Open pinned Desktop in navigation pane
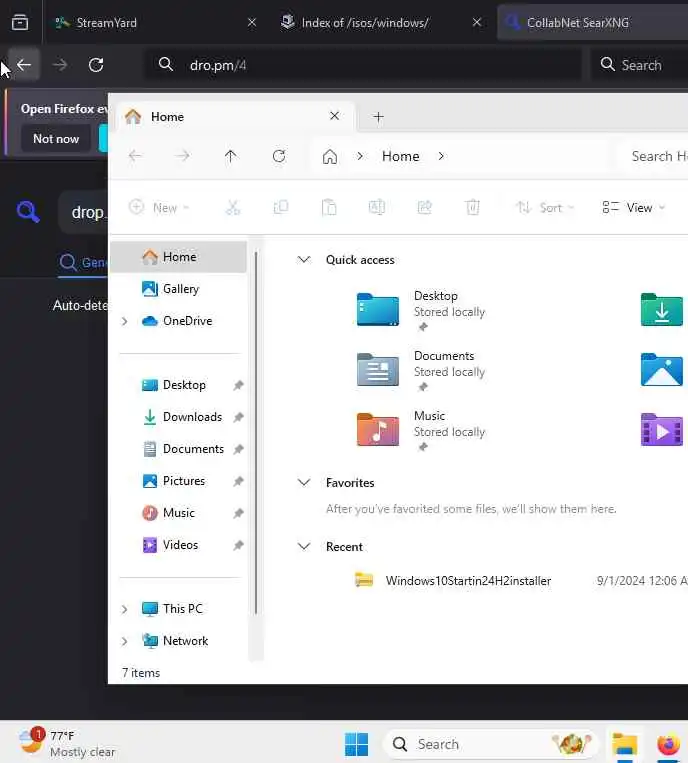The image size is (688, 763). pyautogui.click(x=179, y=385)
